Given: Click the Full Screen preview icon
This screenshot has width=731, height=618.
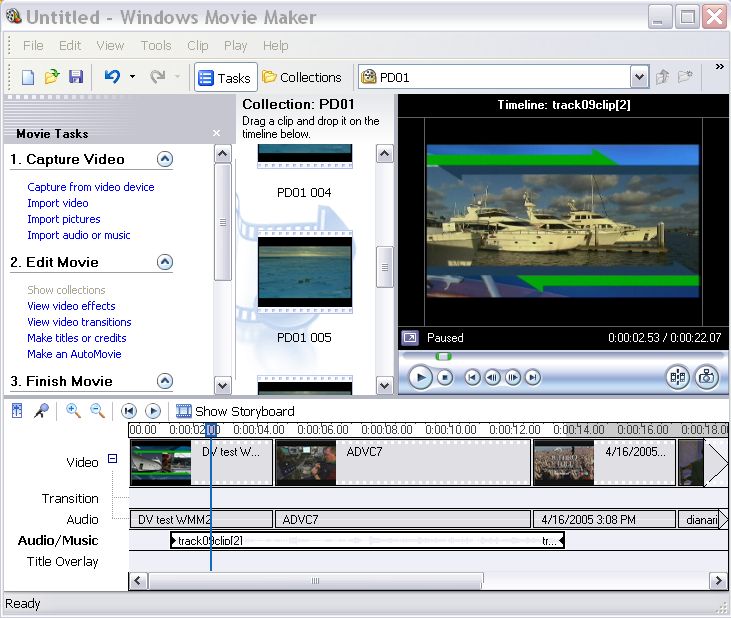Looking at the screenshot, I should (x=410, y=337).
